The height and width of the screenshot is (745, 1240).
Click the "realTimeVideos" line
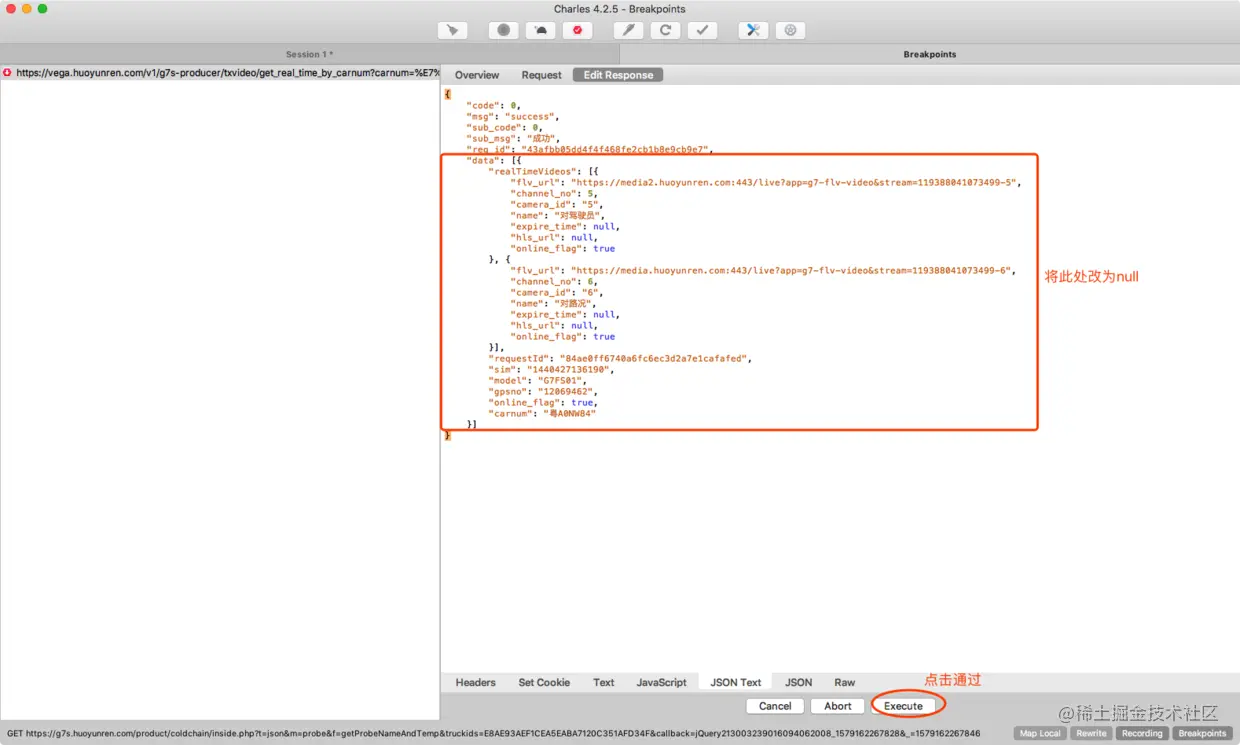[543, 171]
